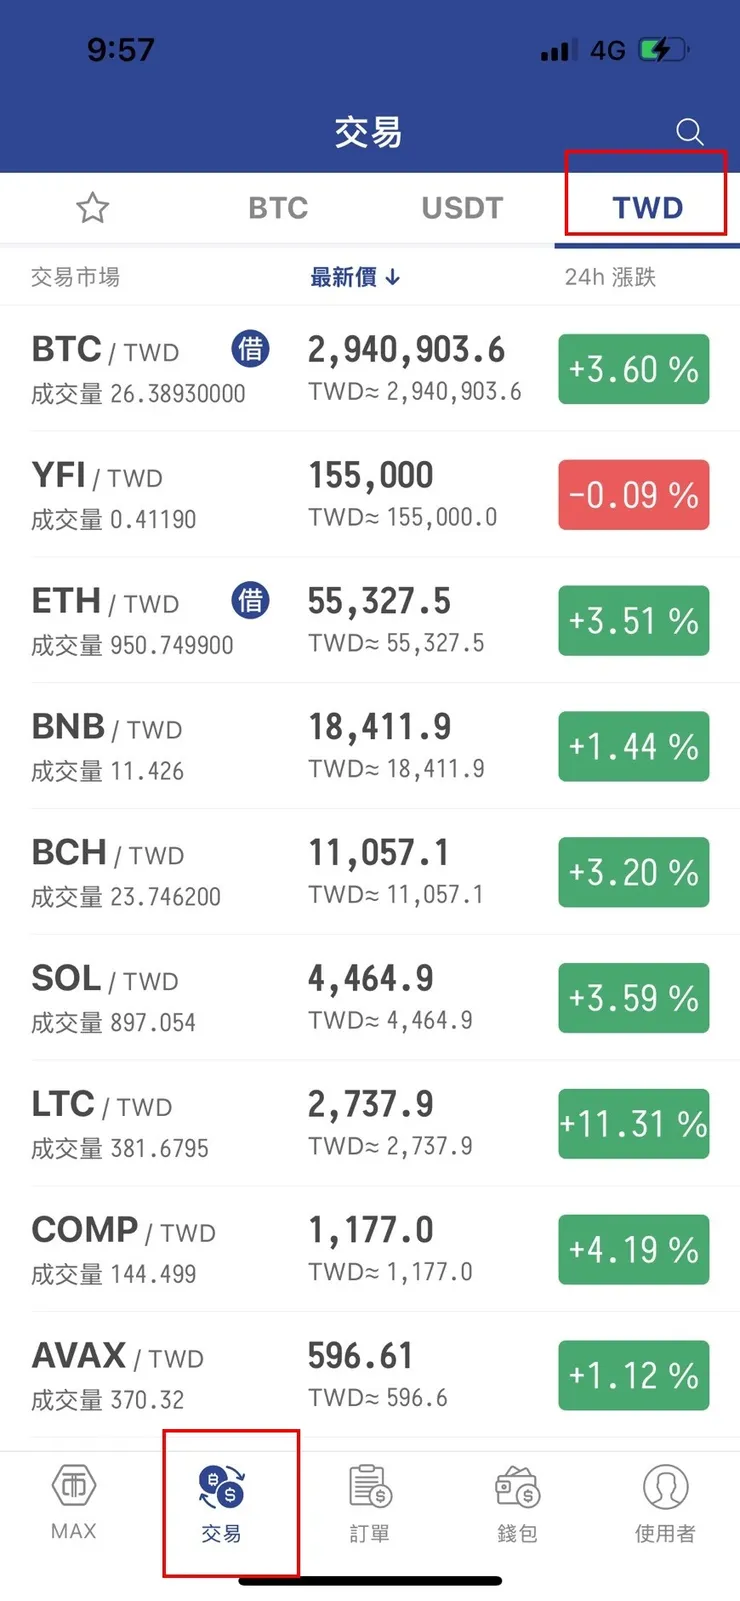
Task: Tap the red -0.09 % change badge
Action: (x=633, y=495)
